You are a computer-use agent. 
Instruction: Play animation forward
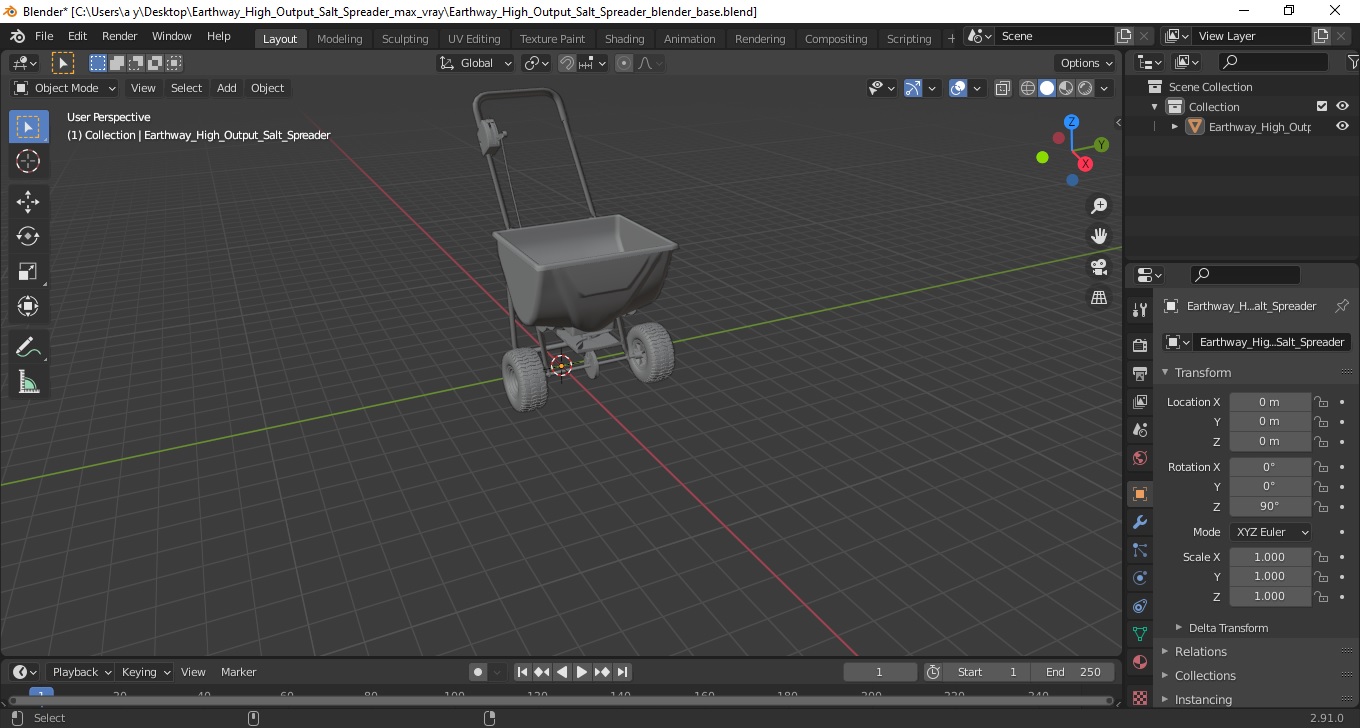click(x=582, y=672)
